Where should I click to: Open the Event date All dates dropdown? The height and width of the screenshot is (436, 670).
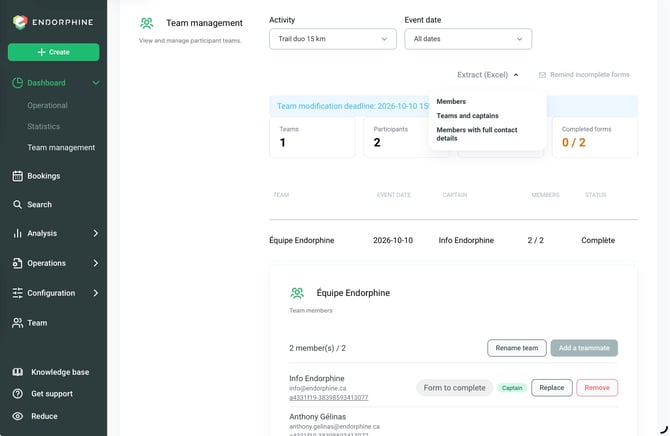(x=468, y=39)
